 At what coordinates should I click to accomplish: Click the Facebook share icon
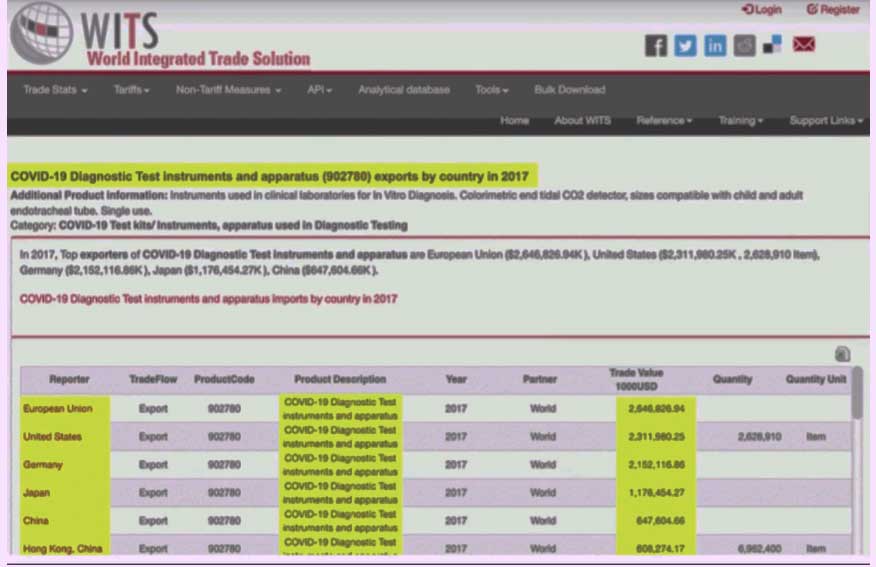click(x=655, y=45)
